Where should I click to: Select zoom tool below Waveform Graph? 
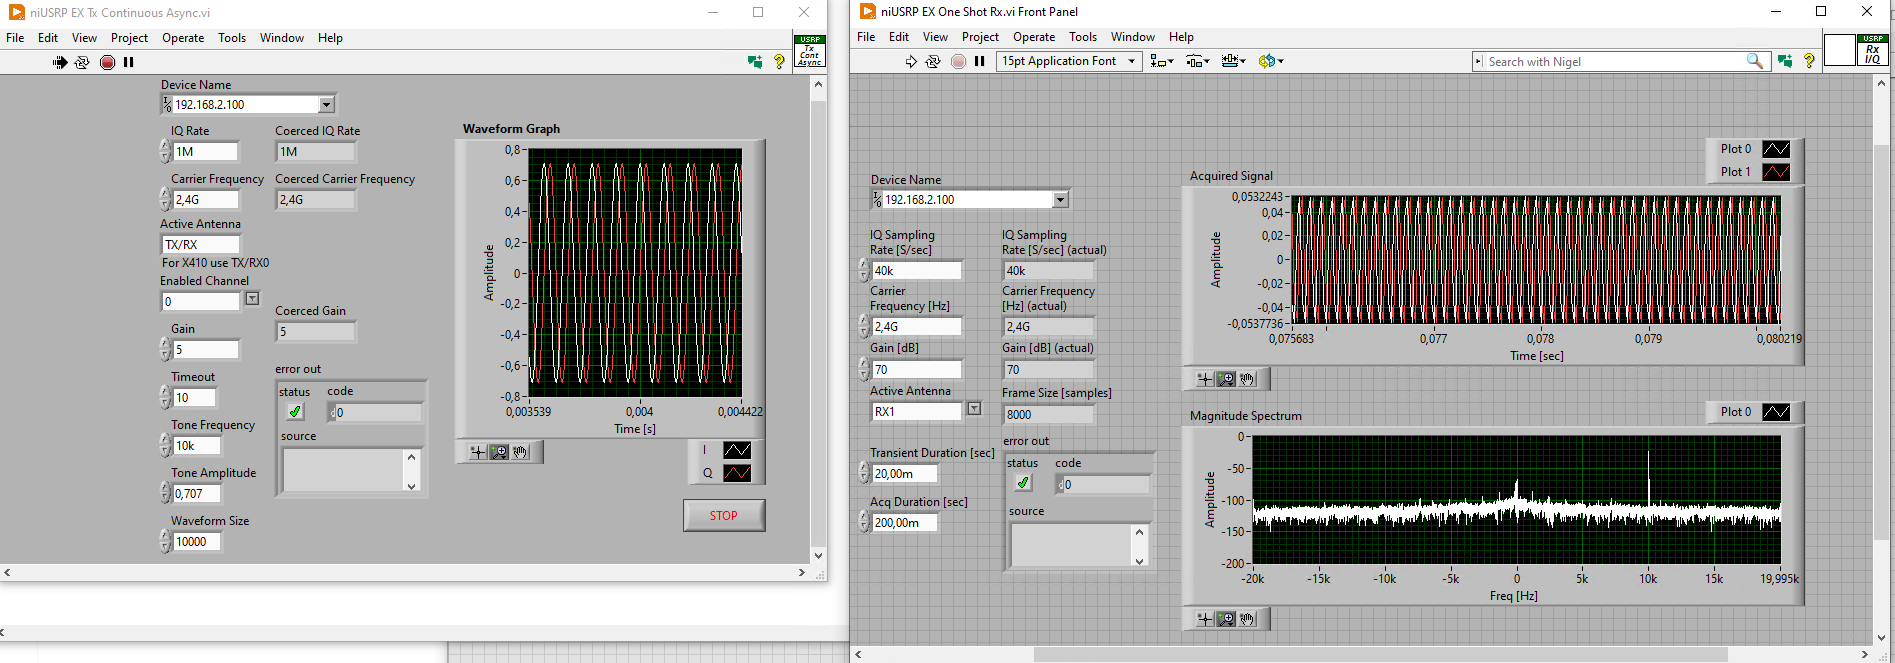tap(498, 452)
